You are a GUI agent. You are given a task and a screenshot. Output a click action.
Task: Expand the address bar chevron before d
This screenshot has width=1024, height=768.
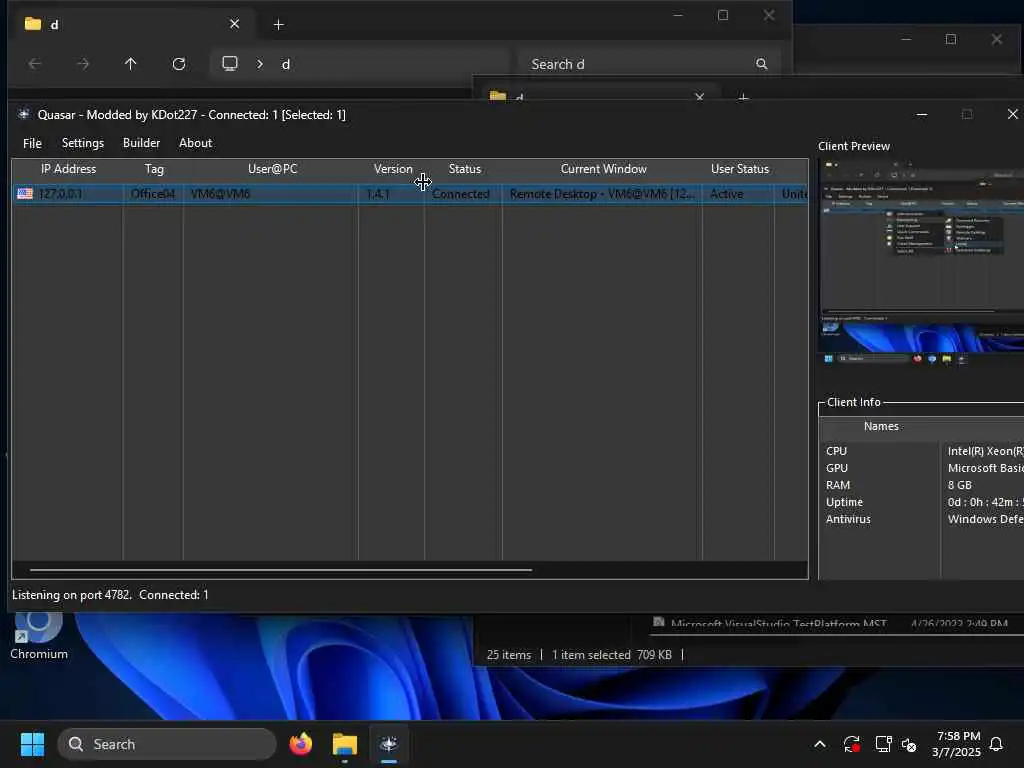click(260, 64)
